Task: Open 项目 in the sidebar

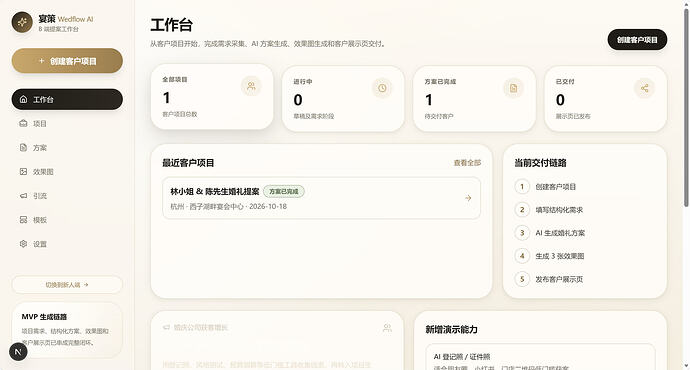Action: click(67, 124)
